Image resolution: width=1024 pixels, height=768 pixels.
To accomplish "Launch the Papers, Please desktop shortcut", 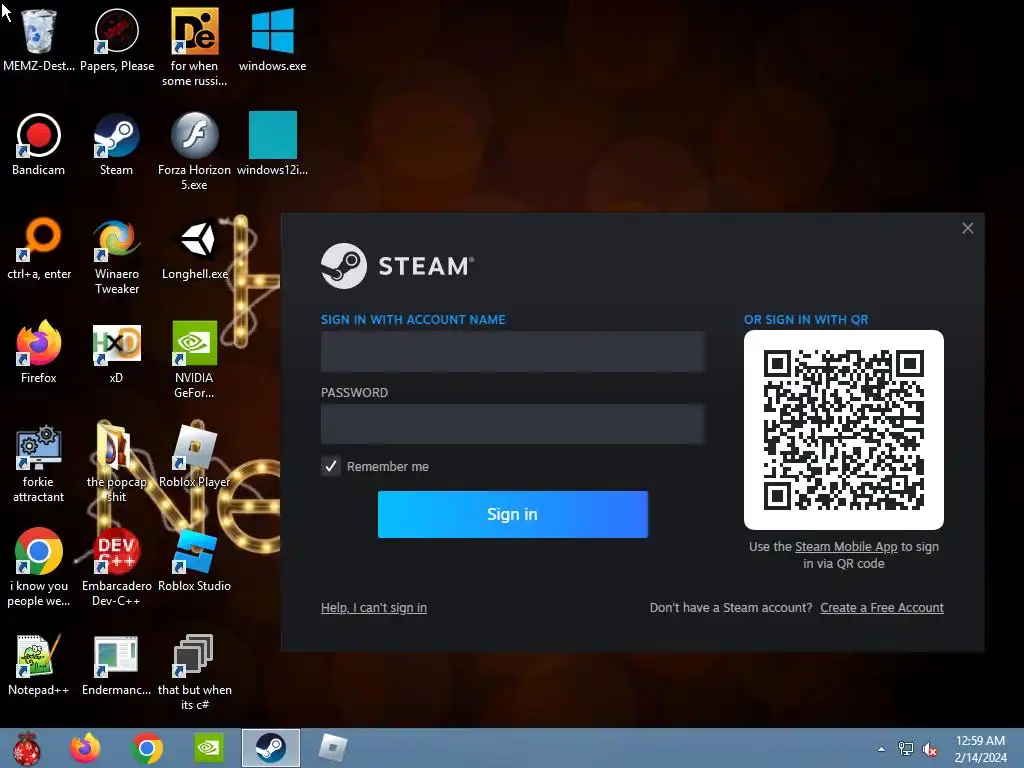I will (117, 39).
